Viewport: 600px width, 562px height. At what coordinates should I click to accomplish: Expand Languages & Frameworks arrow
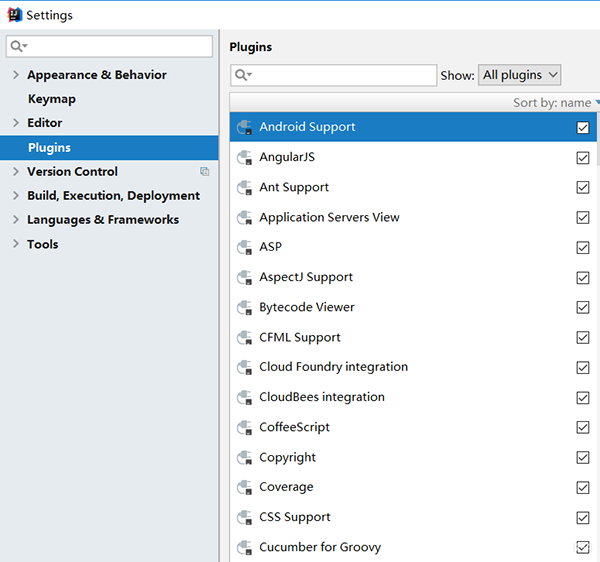coord(16,220)
